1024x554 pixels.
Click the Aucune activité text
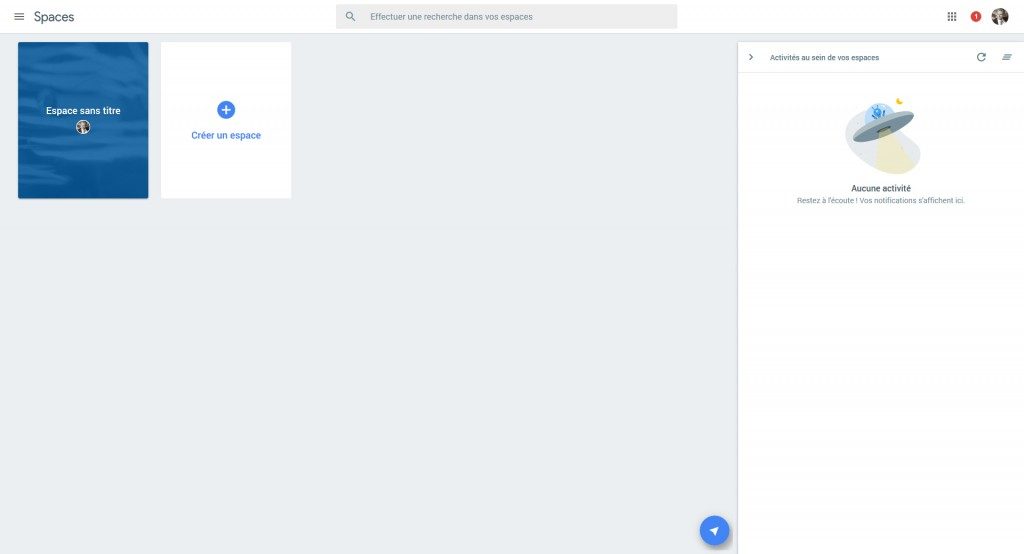coord(880,188)
